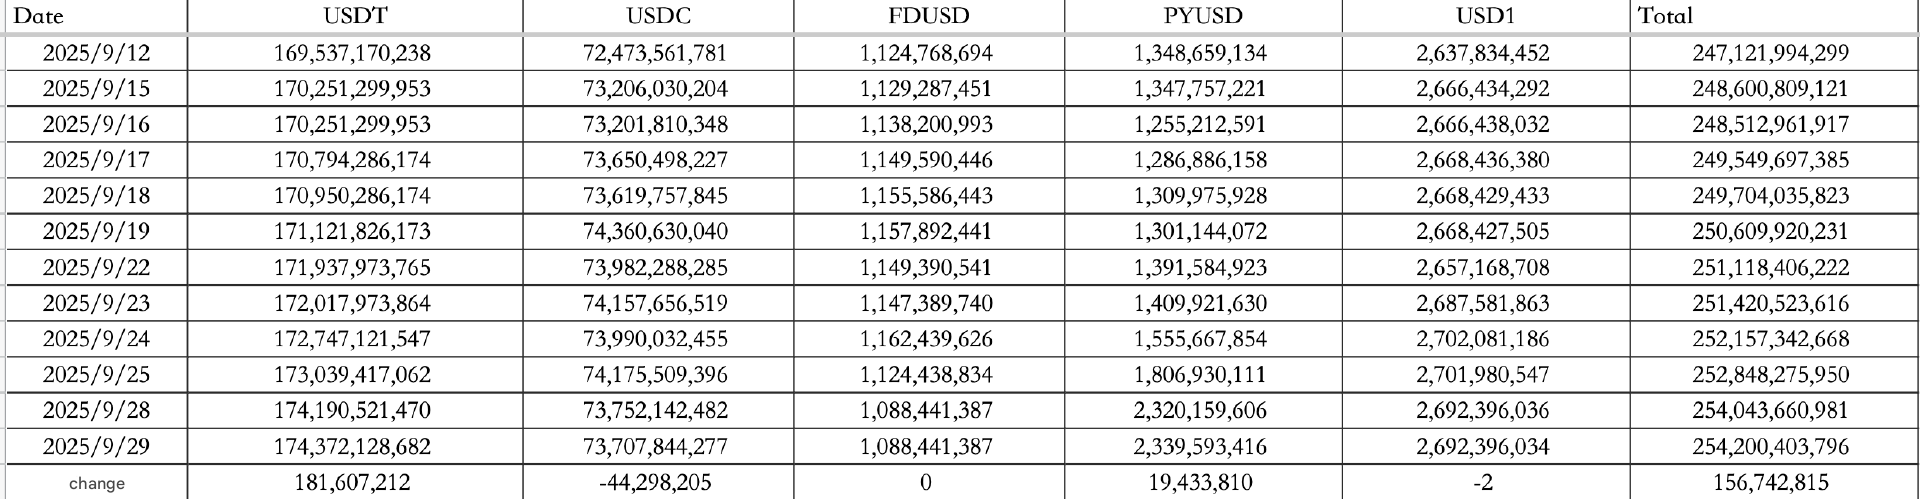Select the 2025/9/12 date cell
1920x499 pixels.
click(96, 53)
